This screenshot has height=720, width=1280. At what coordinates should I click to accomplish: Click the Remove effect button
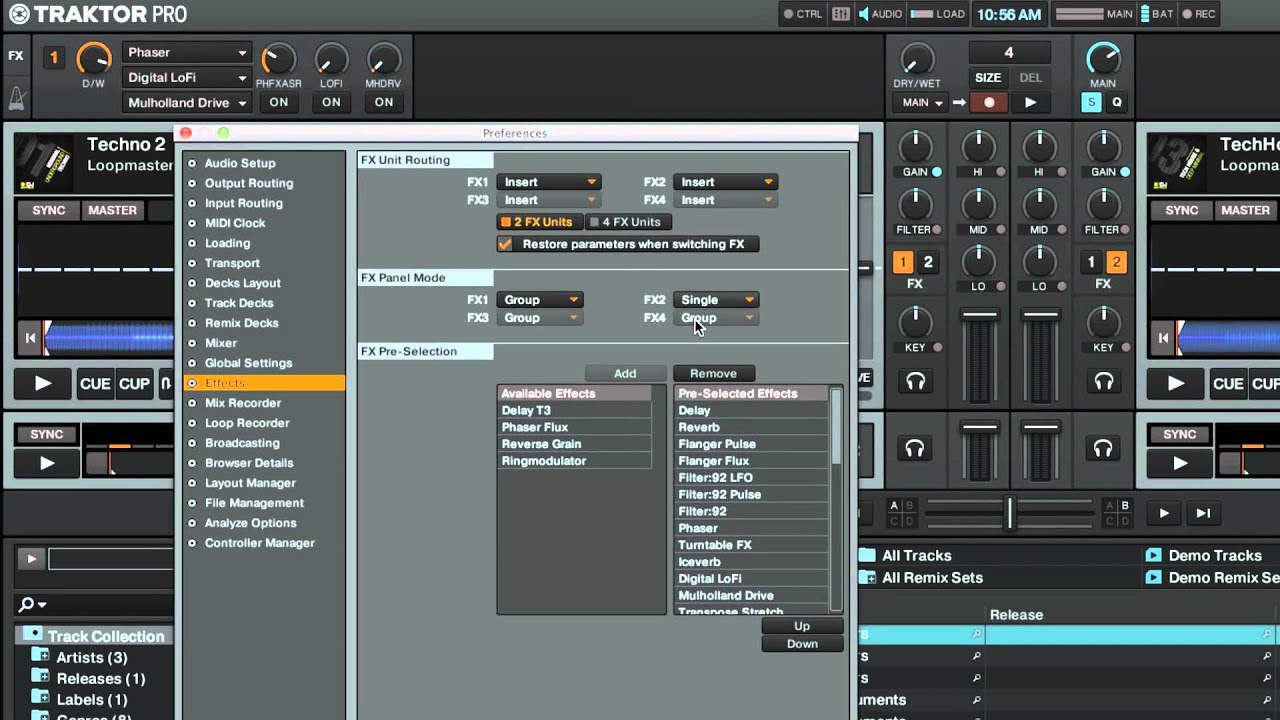(713, 373)
